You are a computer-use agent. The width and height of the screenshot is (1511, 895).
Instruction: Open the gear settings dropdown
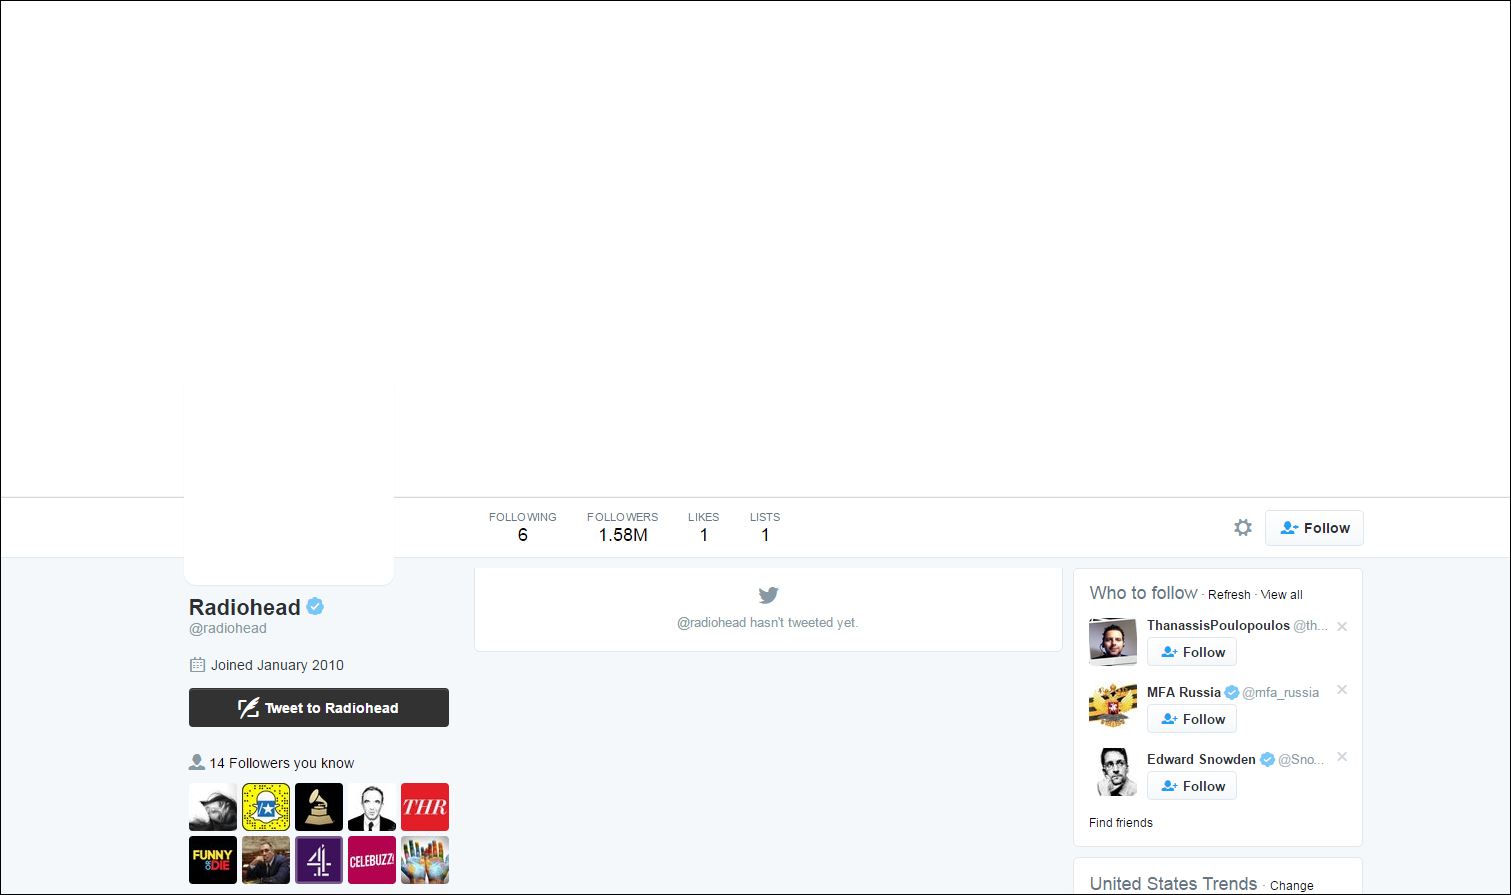coord(1242,528)
